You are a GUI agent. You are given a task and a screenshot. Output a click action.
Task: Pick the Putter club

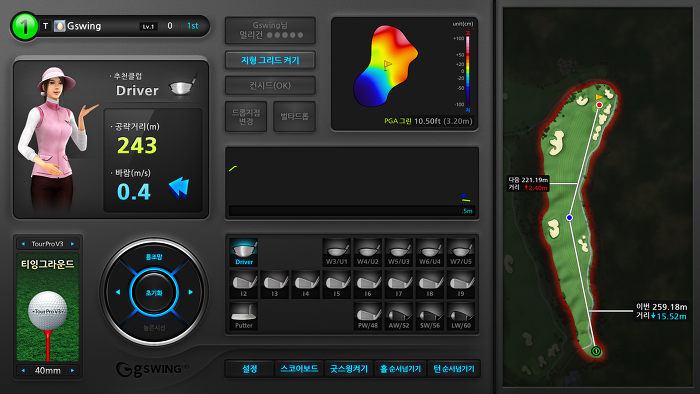click(244, 316)
